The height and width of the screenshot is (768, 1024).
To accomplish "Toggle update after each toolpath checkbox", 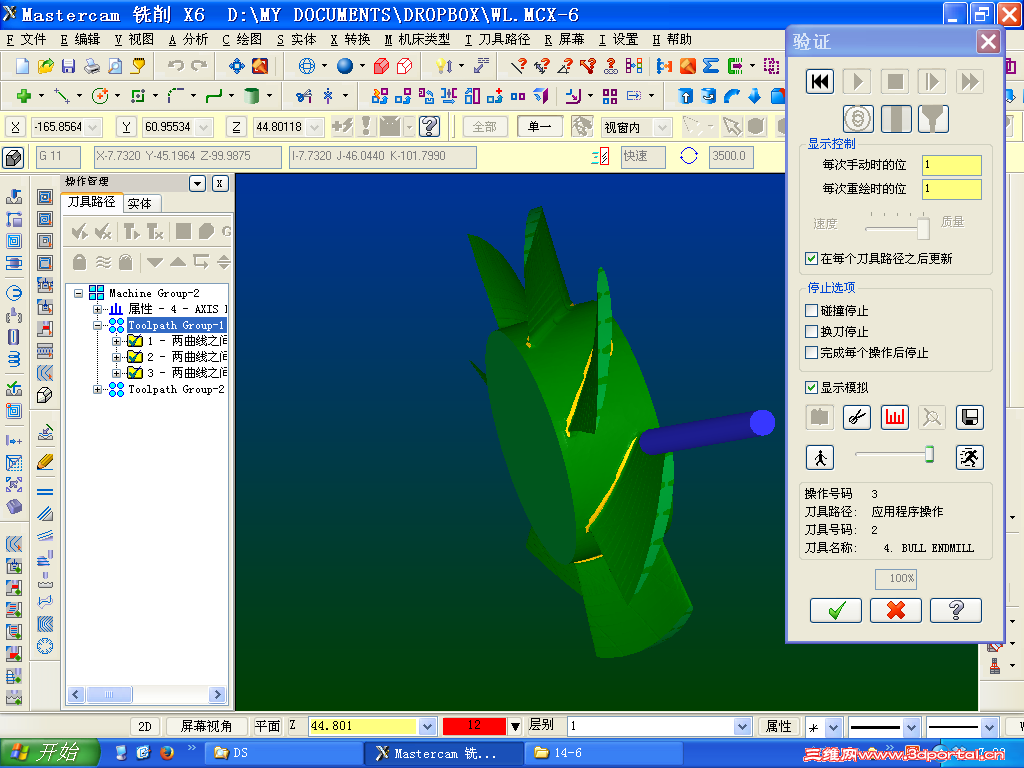I will [x=811, y=259].
